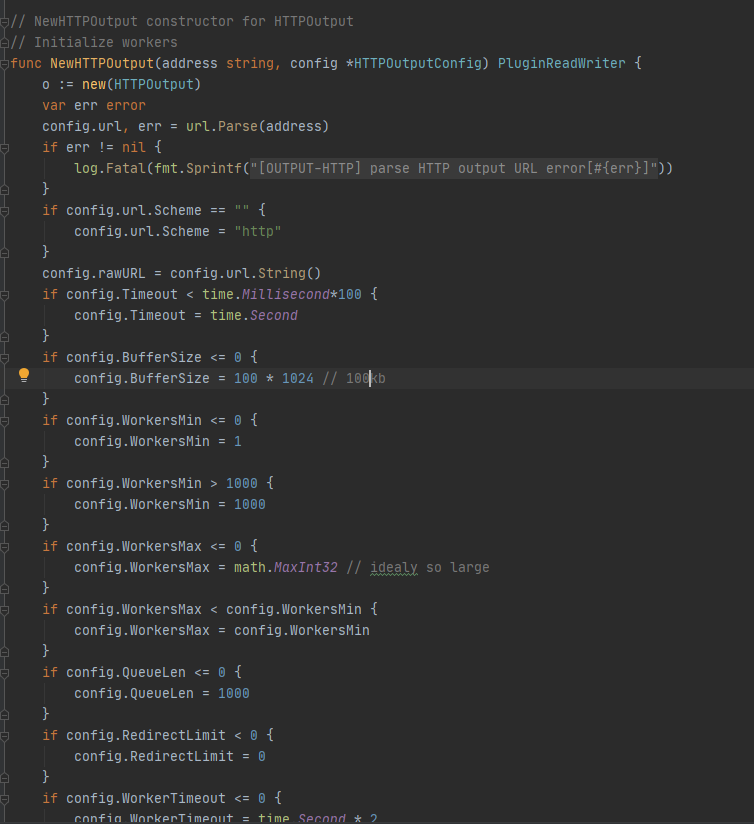Collapse the 'if config.WorkersMin <= 0' fold marker
This screenshot has height=824, width=754.
(x=4, y=421)
